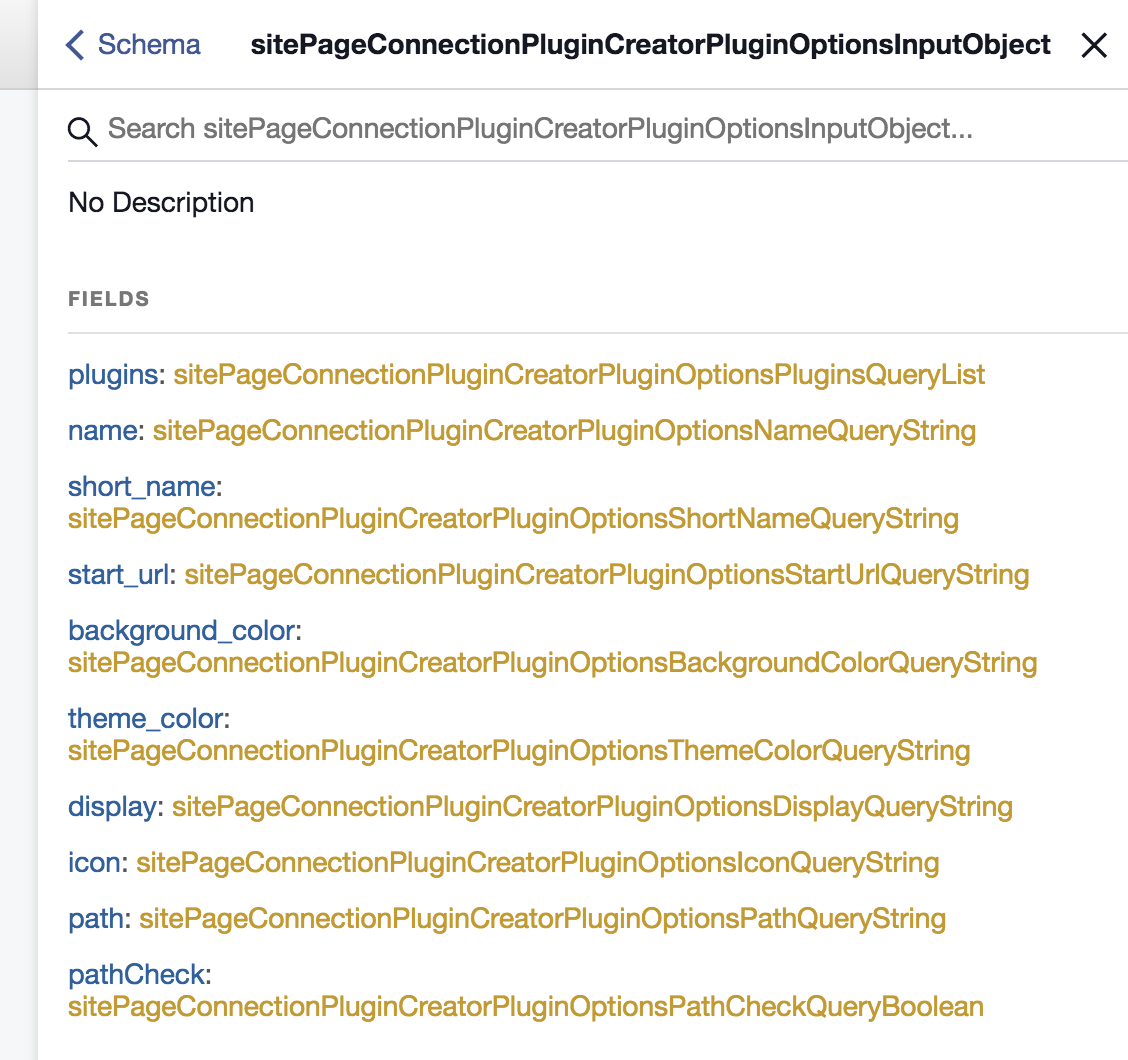1128x1060 pixels.
Task: Select the BackgroundColorQueryString type link
Action: click(x=551, y=662)
